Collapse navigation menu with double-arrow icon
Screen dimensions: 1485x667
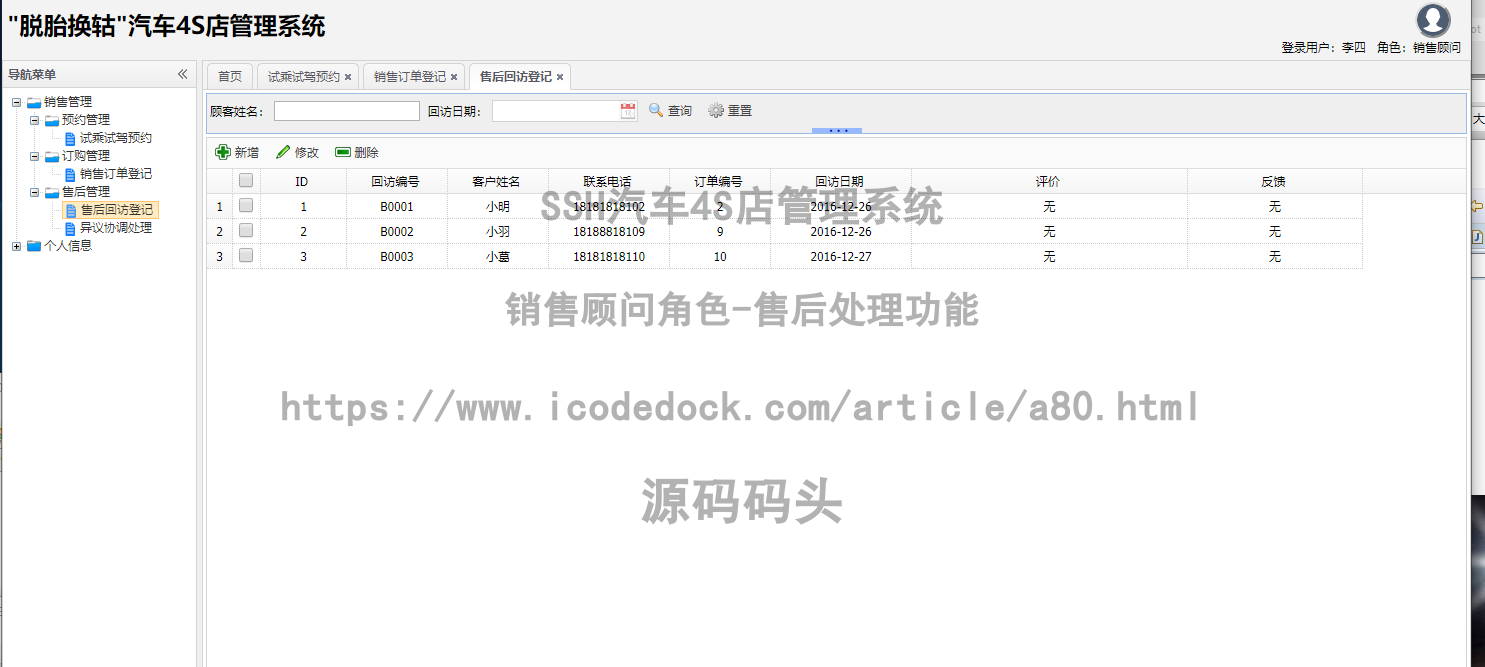pyautogui.click(x=183, y=74)
